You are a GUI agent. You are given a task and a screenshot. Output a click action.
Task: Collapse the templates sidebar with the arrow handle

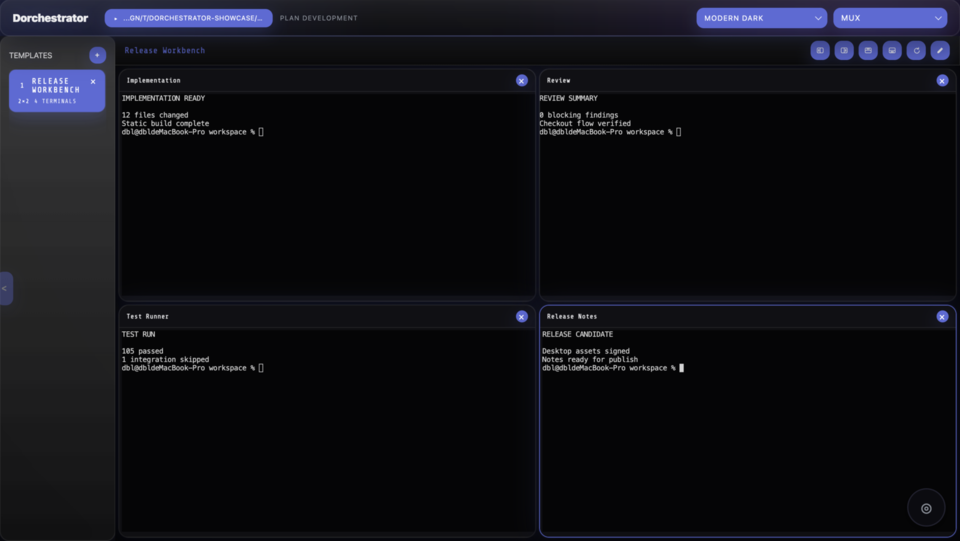point(5,288)
